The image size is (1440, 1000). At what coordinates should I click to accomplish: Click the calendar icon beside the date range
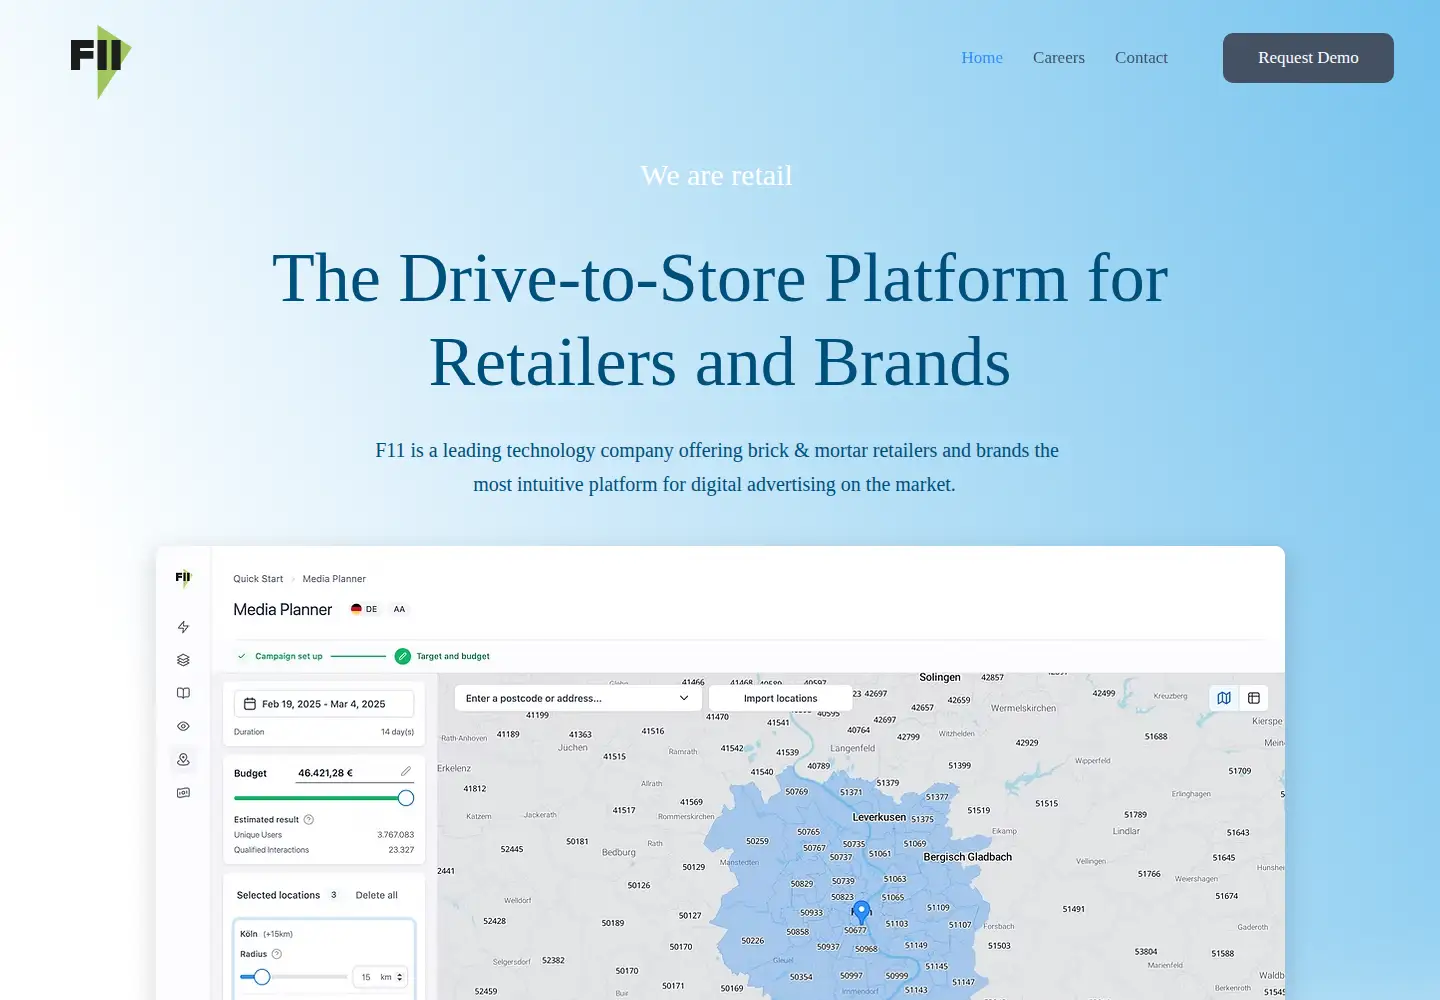click(x=250, y=704)
